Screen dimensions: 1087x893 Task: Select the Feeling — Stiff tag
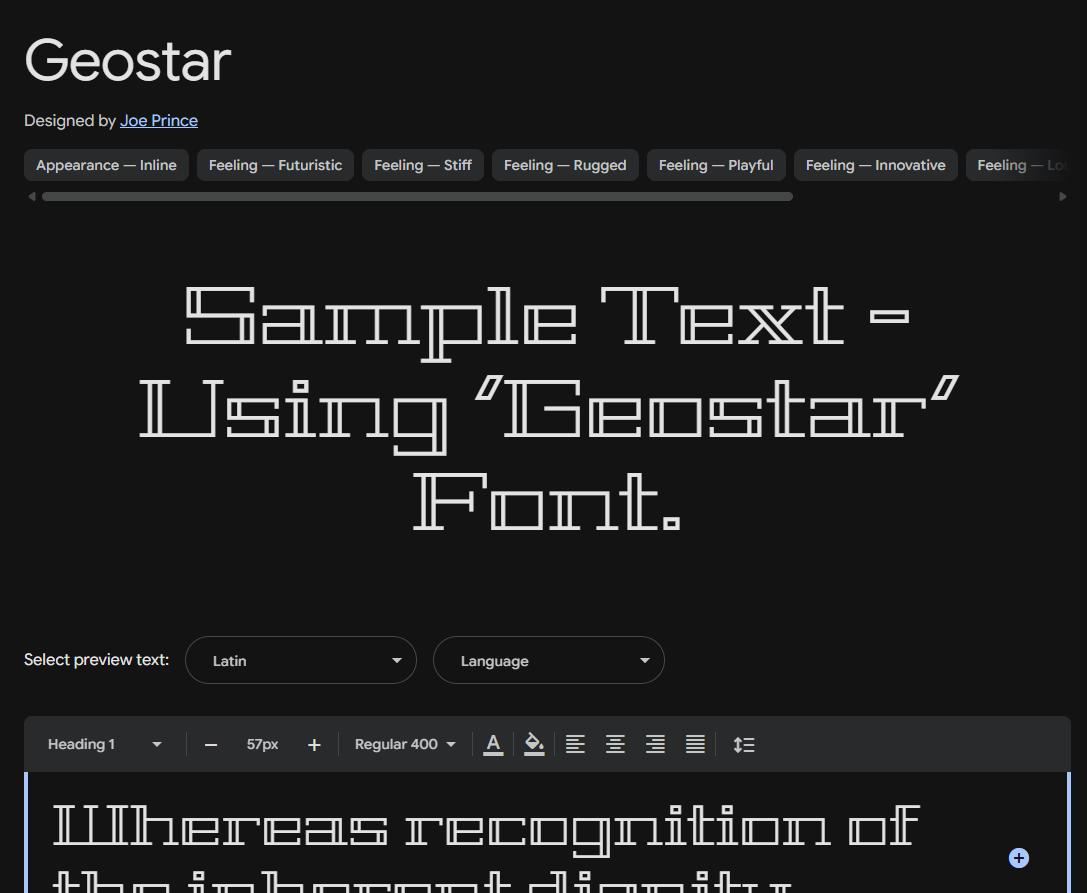click(423, 165)
